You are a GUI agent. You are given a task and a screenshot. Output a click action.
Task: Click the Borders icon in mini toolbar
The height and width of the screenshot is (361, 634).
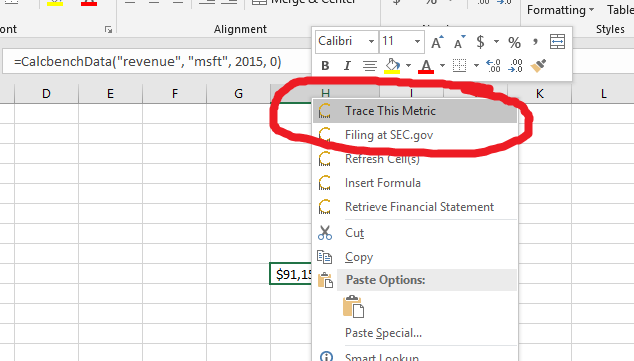(x=459, y=66)
